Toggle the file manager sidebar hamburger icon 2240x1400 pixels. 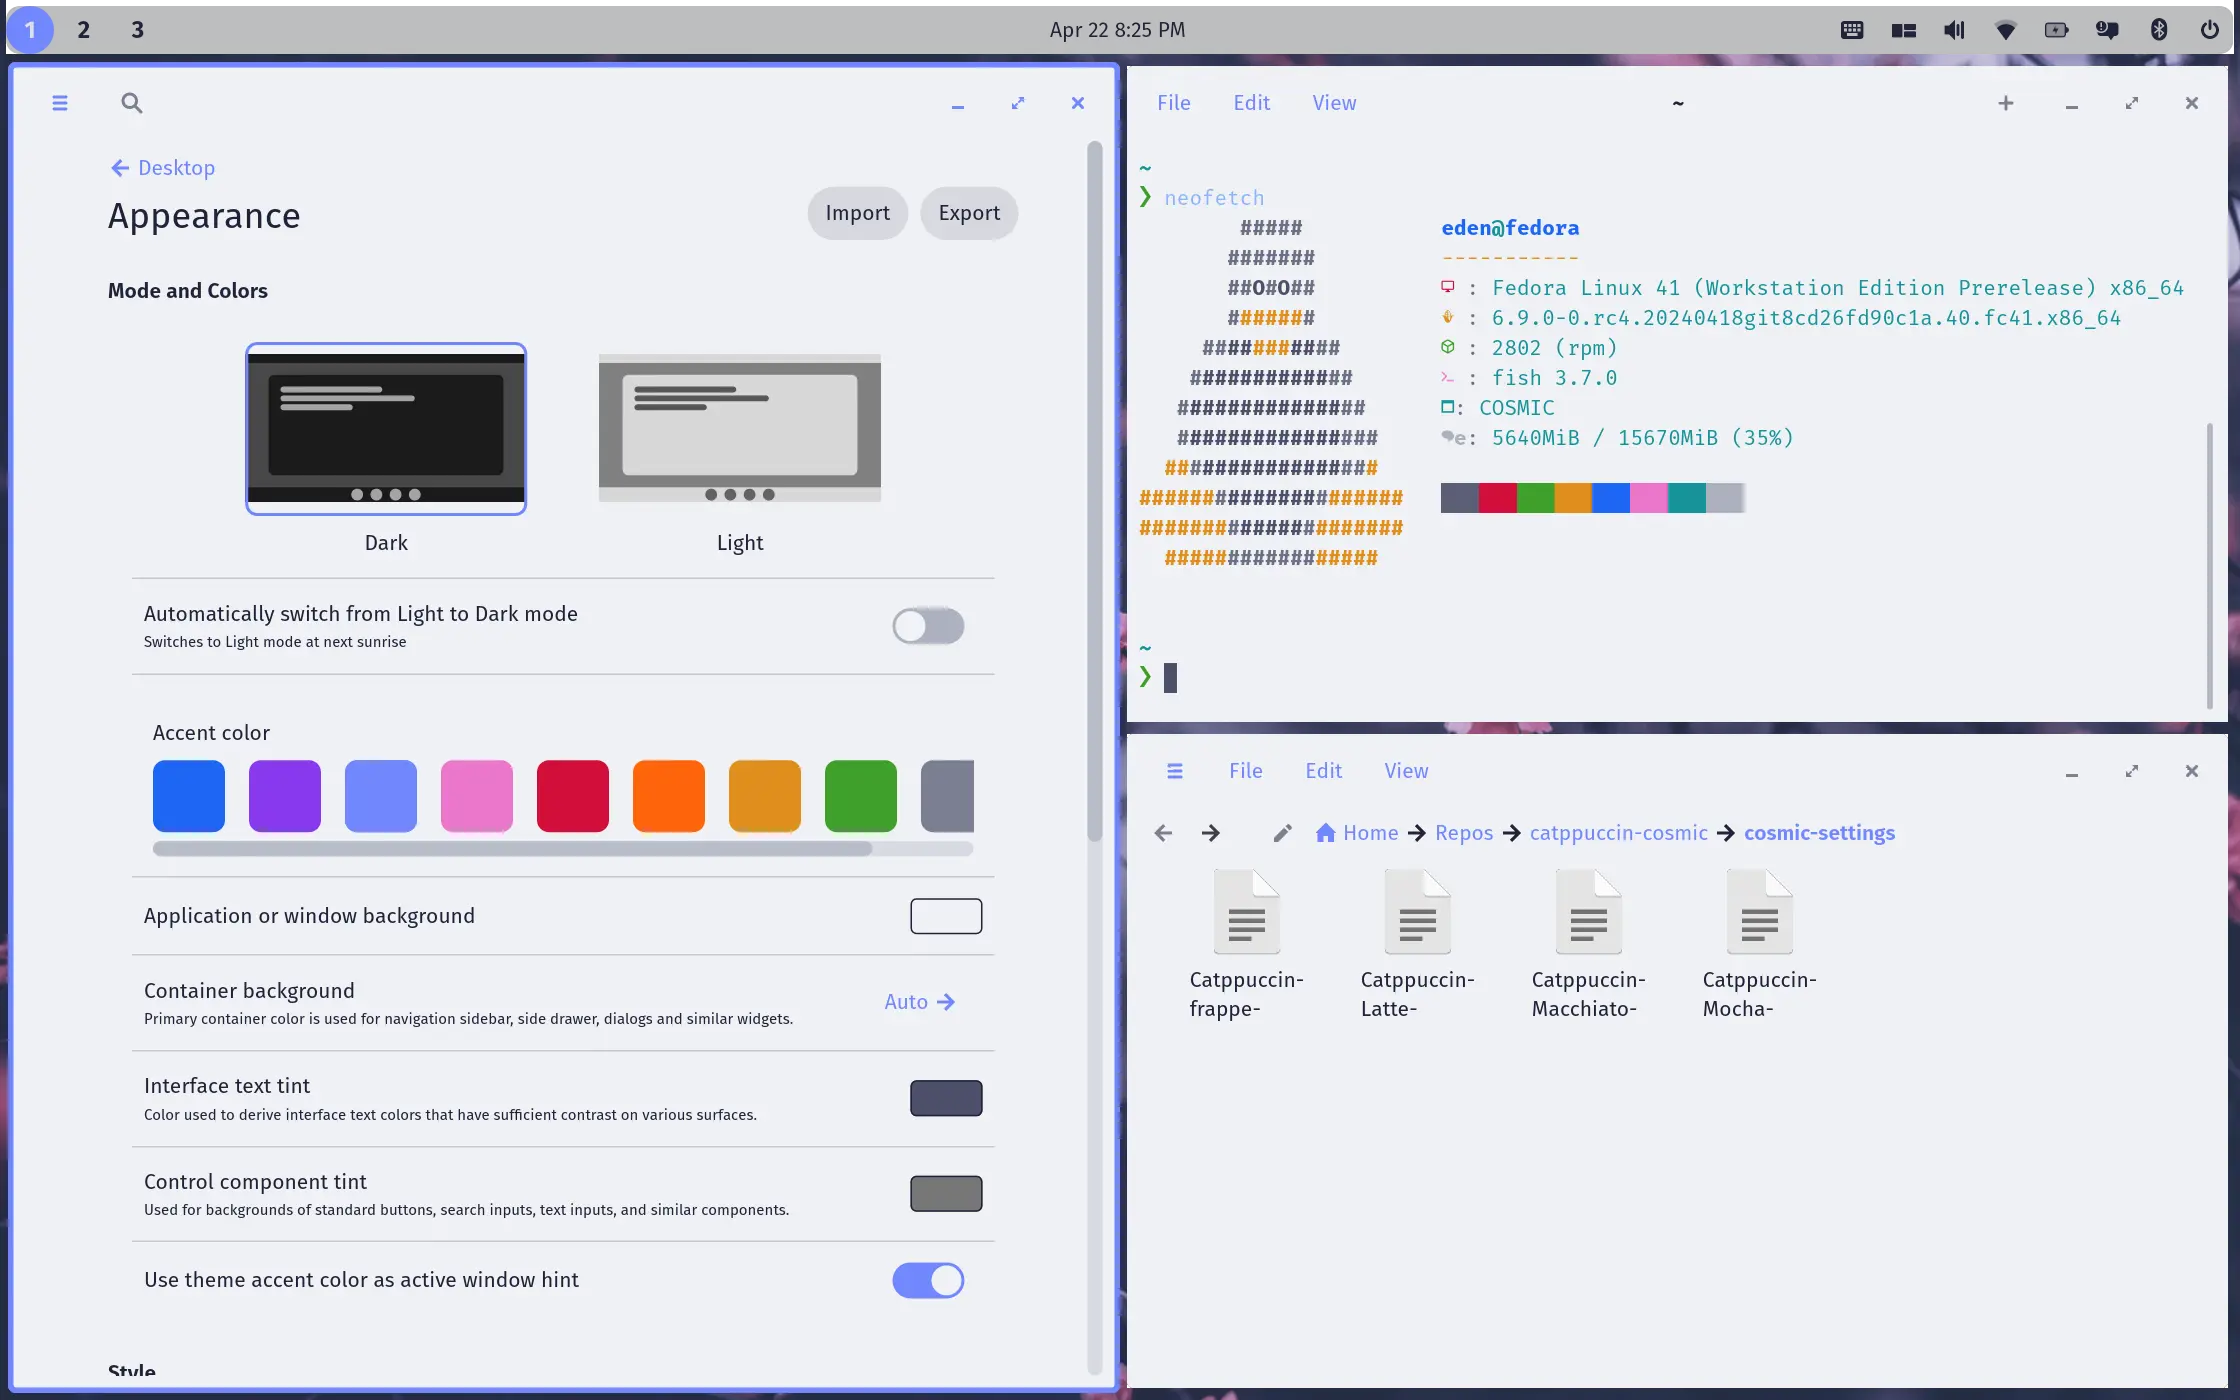click(x=1175, y=771)
